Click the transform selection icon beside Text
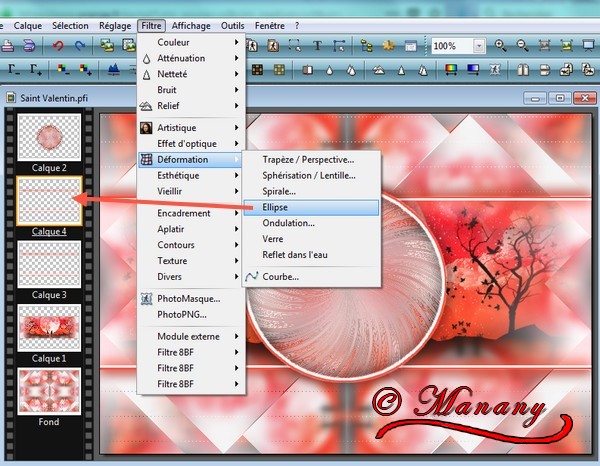The height and width of the screenshot is (466, 600). point(339,46)
